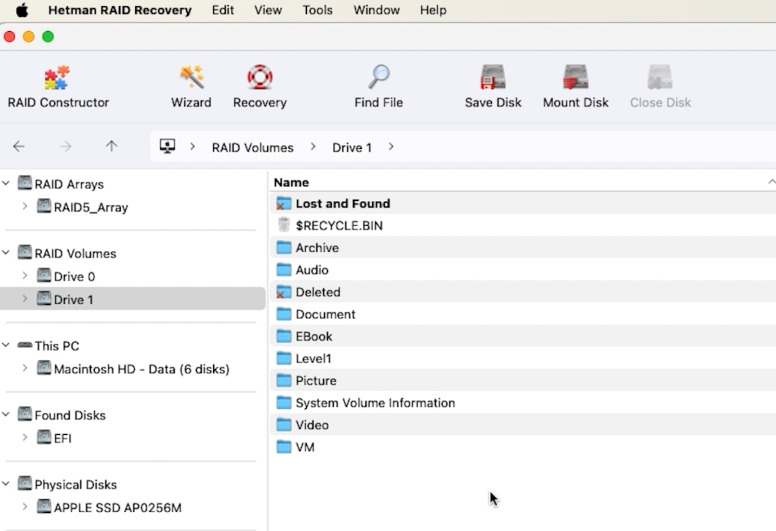Collapse the RAID Arrays section
Viewport: 776px width, 531px height.
coord(6,184)
